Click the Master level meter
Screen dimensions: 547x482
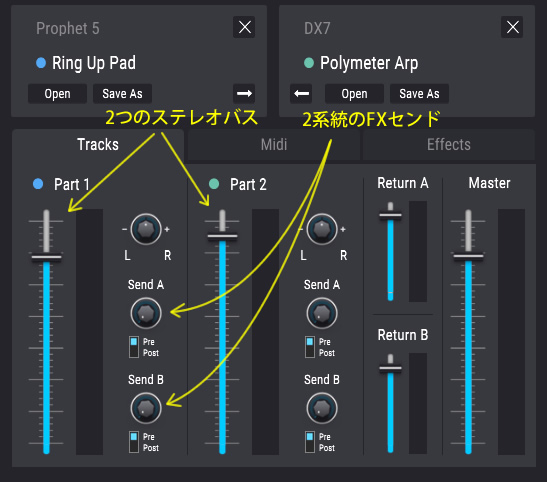511,332
